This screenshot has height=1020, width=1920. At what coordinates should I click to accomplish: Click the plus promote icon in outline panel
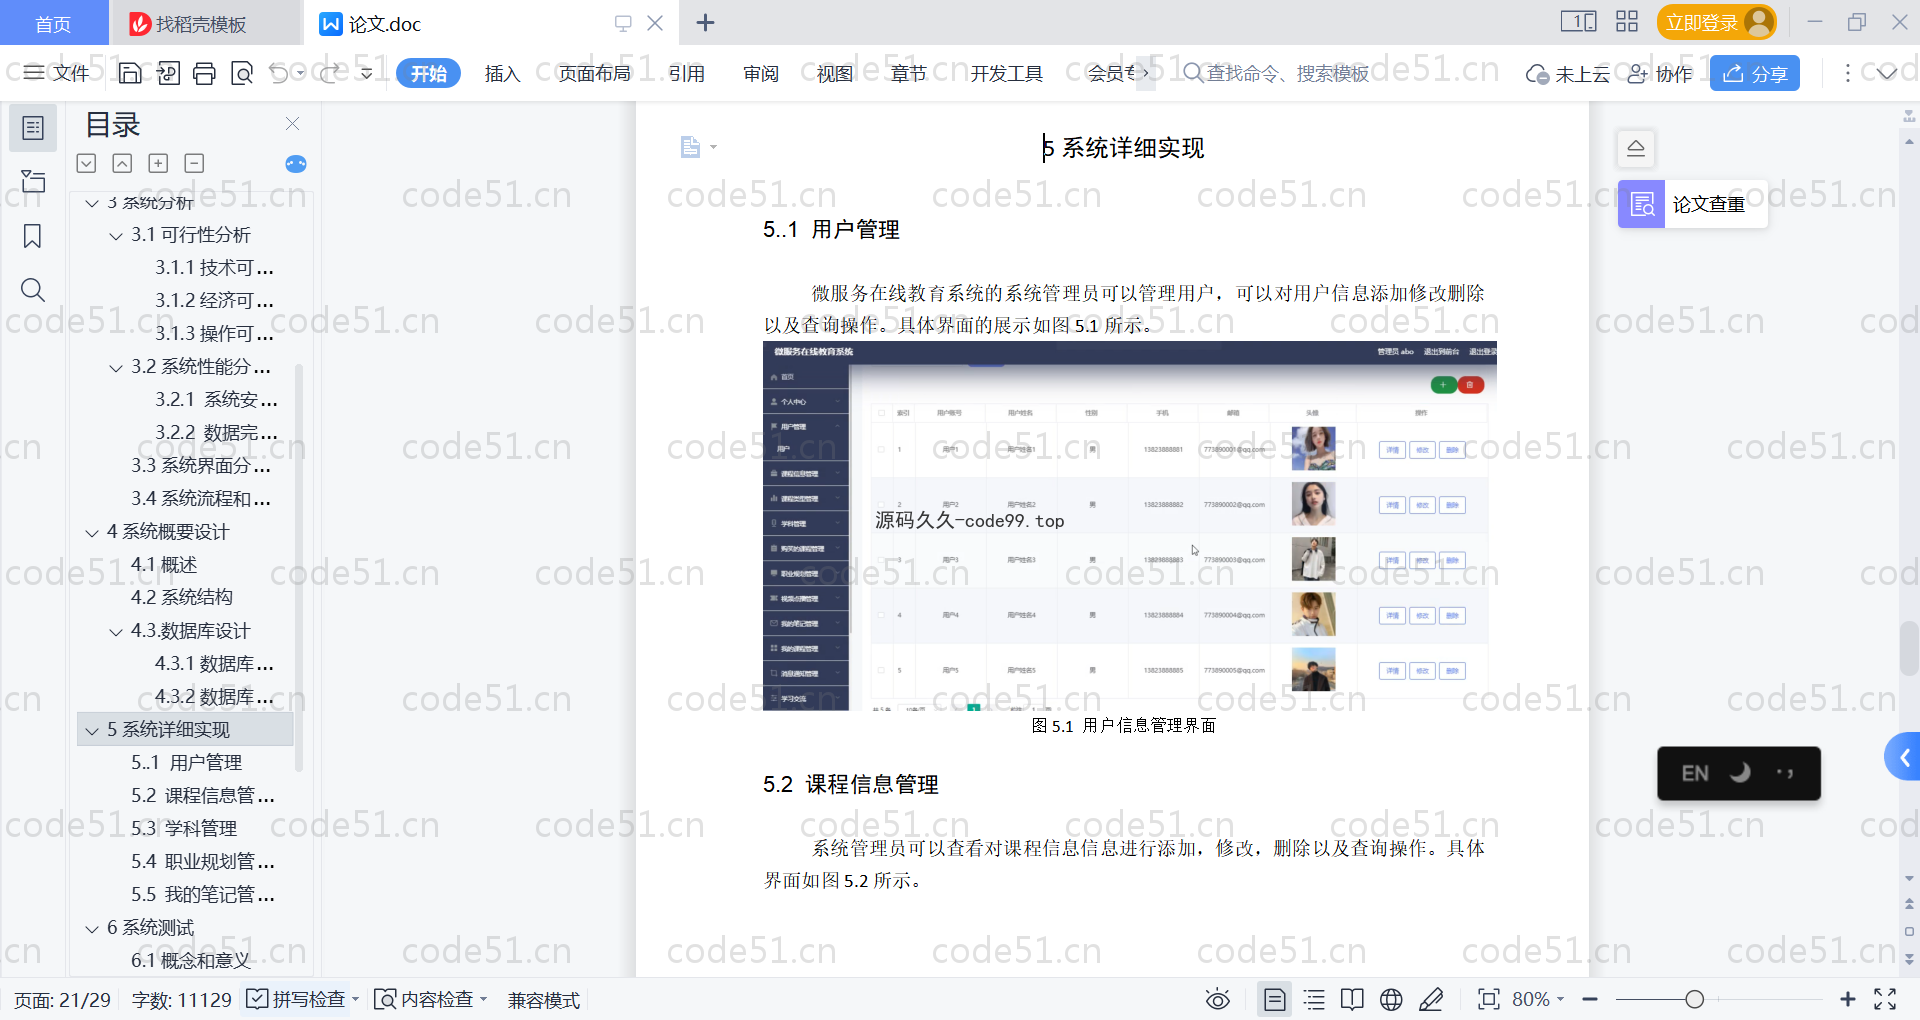tap(158, 163)
